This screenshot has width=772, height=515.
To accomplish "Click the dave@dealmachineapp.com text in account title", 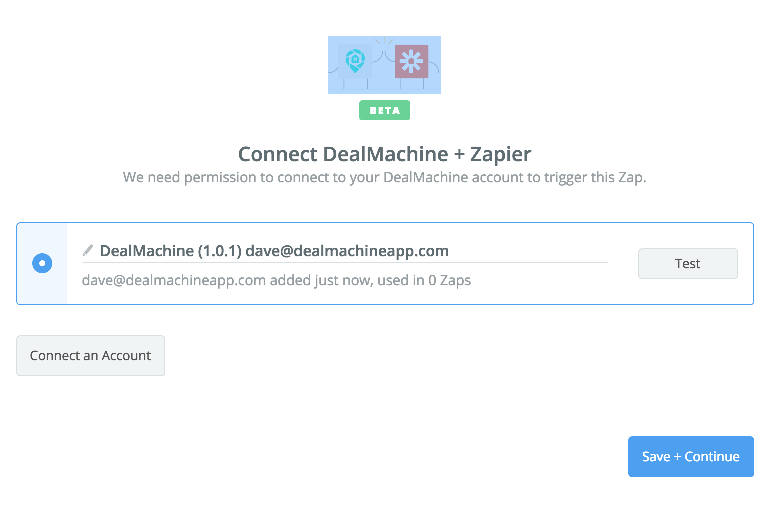I will point(347,251).
